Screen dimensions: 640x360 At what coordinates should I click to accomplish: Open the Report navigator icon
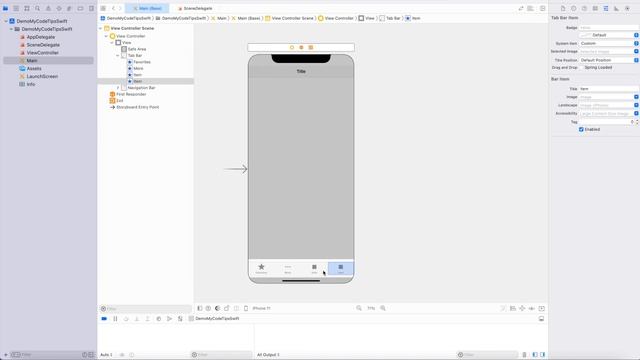[91, 8]
